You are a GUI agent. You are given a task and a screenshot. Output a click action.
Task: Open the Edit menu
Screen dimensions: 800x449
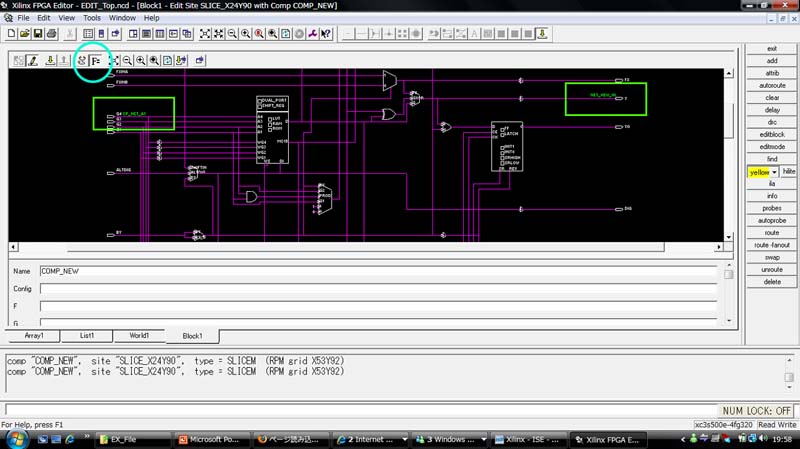[43, 18]
